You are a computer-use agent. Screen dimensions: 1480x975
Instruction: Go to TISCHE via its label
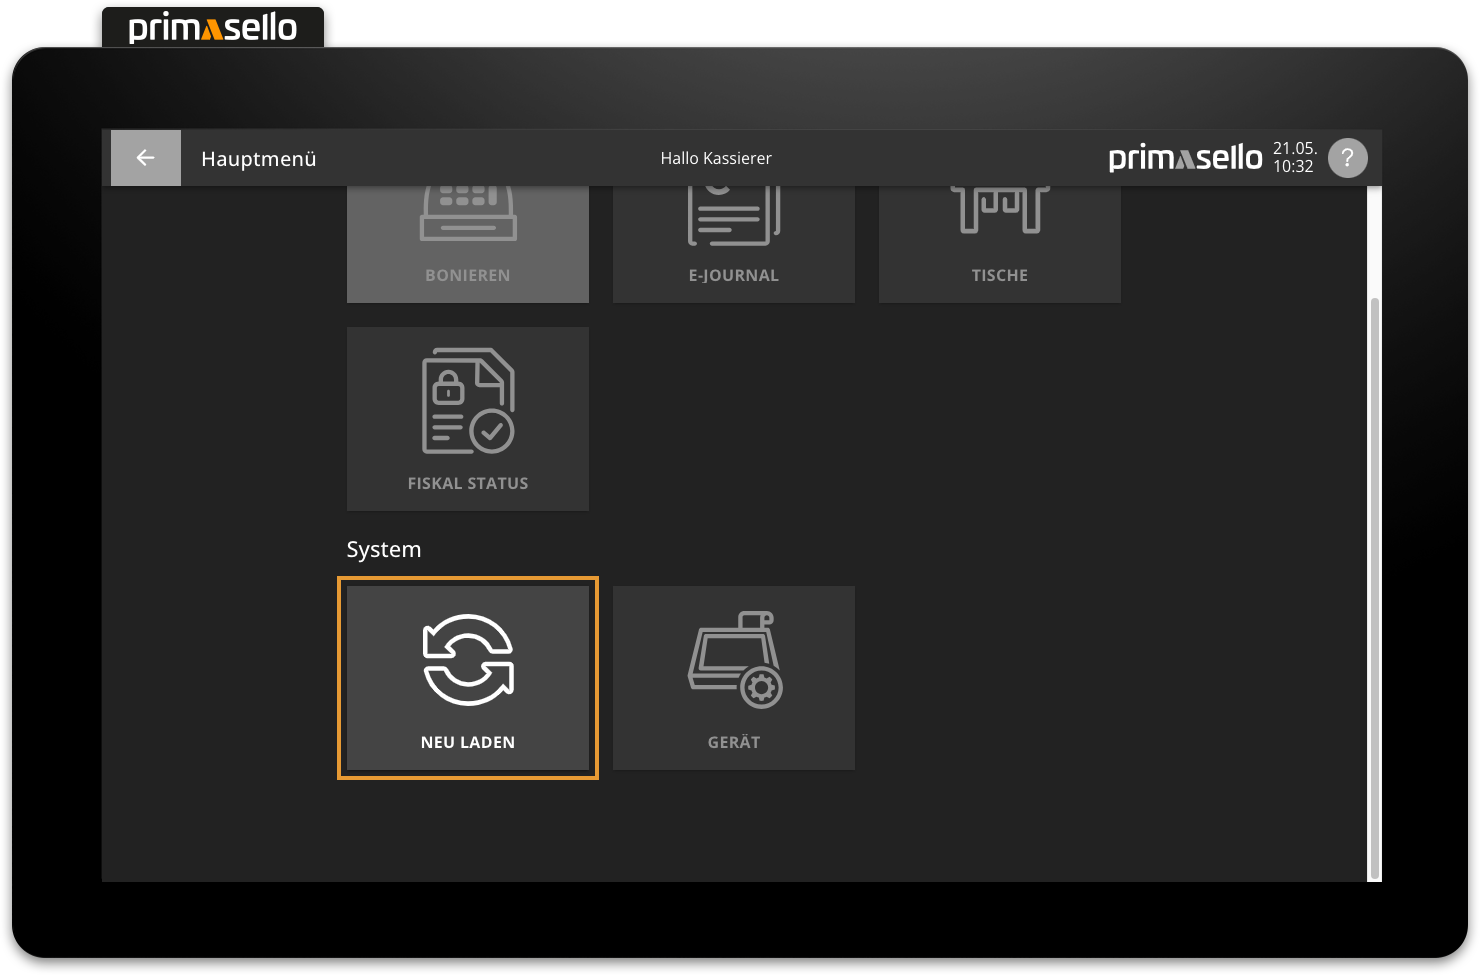point(1000,275)
